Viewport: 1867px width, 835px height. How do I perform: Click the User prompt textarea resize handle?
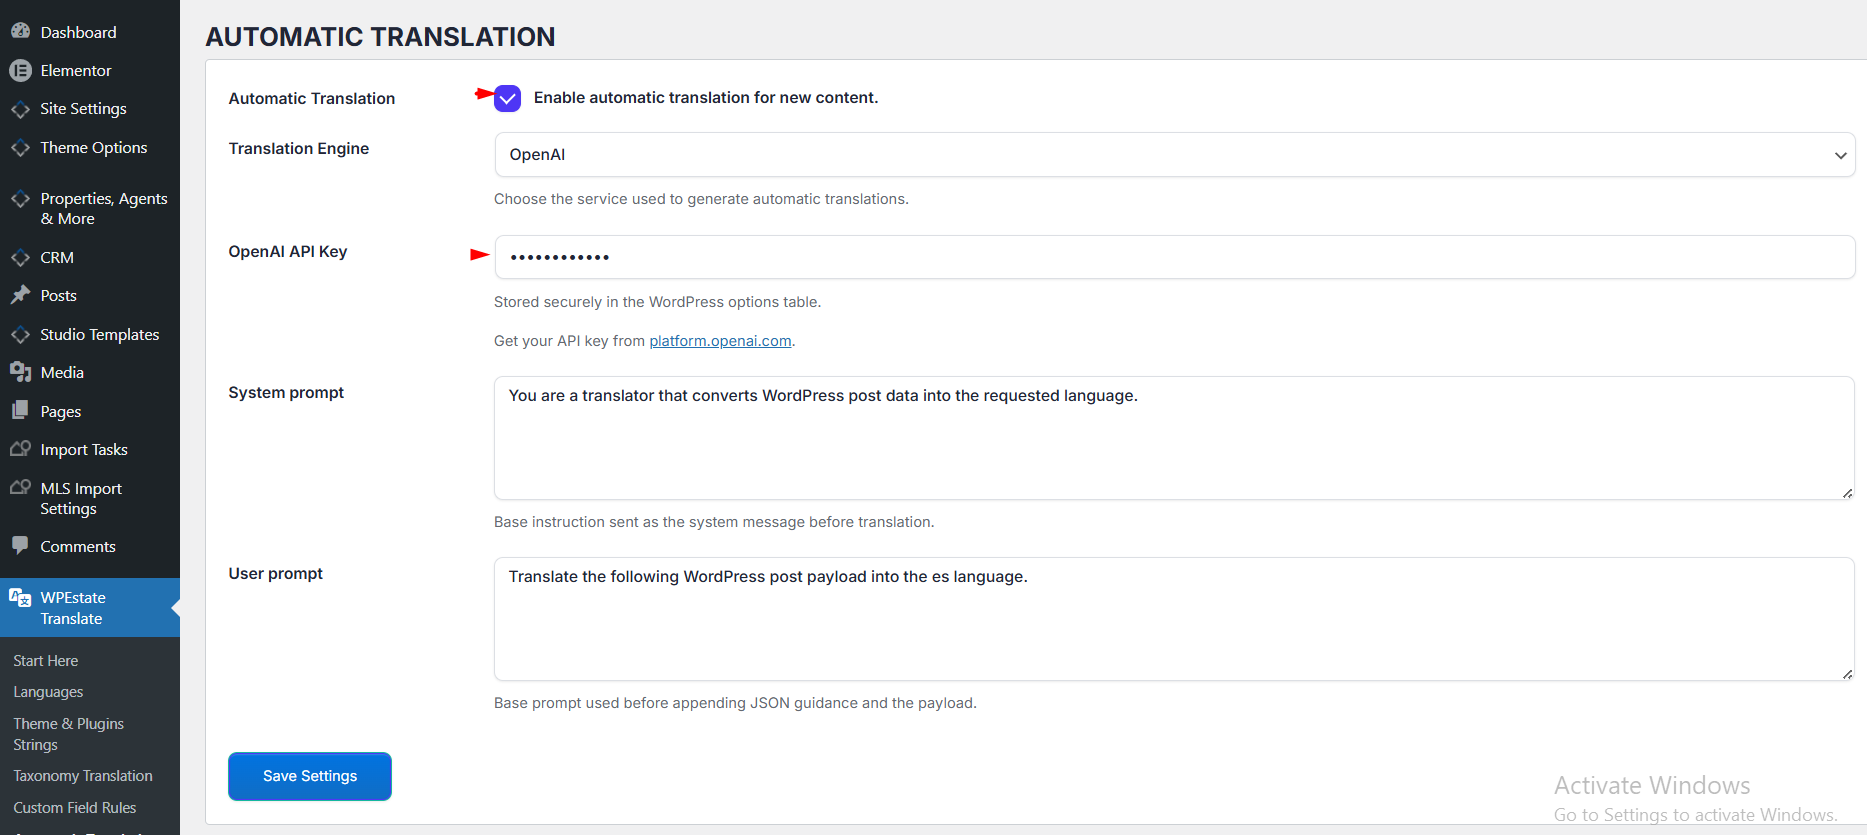click(1847, 674)
